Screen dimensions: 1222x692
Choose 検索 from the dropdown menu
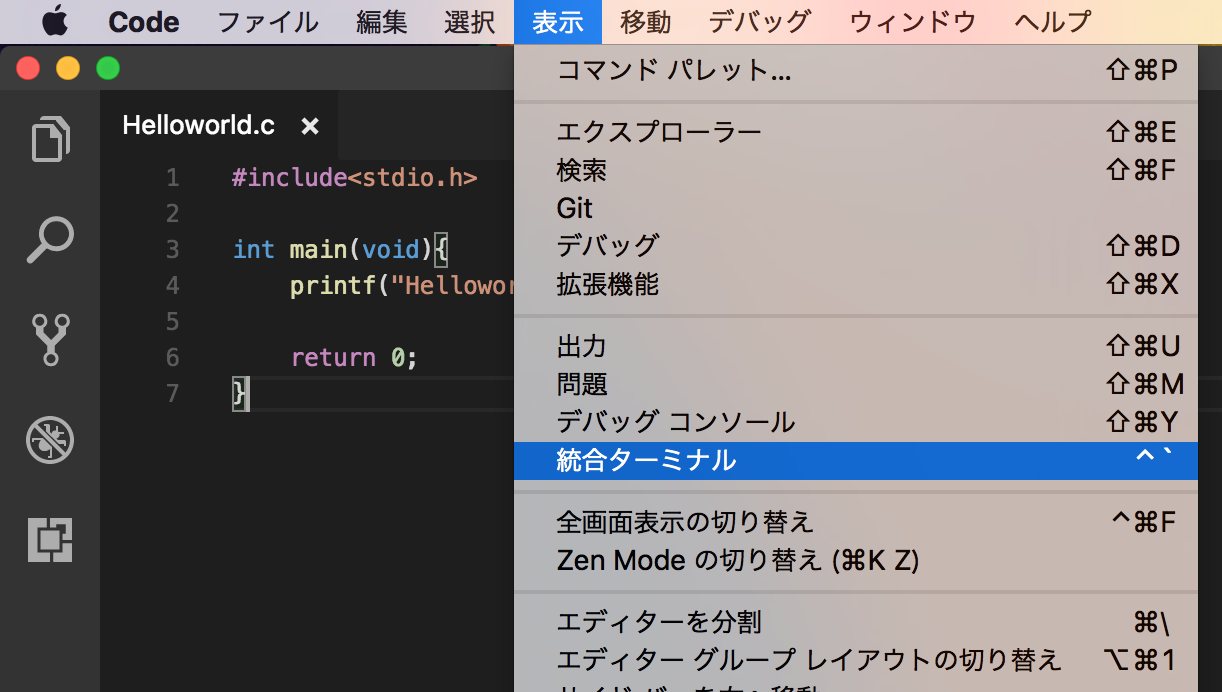(856, 171)
